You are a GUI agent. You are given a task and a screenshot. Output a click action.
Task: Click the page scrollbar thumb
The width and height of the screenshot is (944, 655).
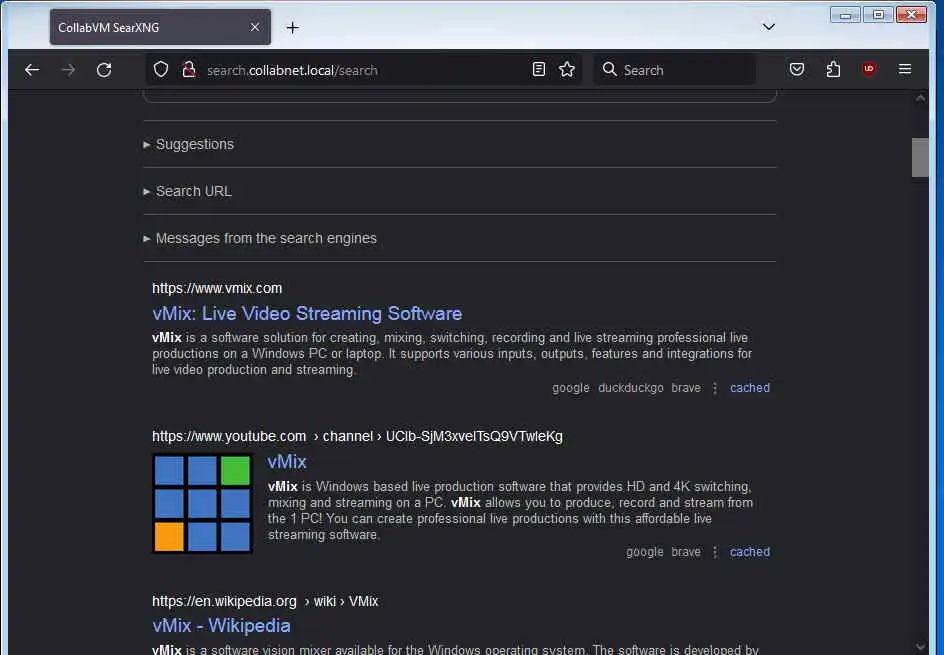[920, 158]
